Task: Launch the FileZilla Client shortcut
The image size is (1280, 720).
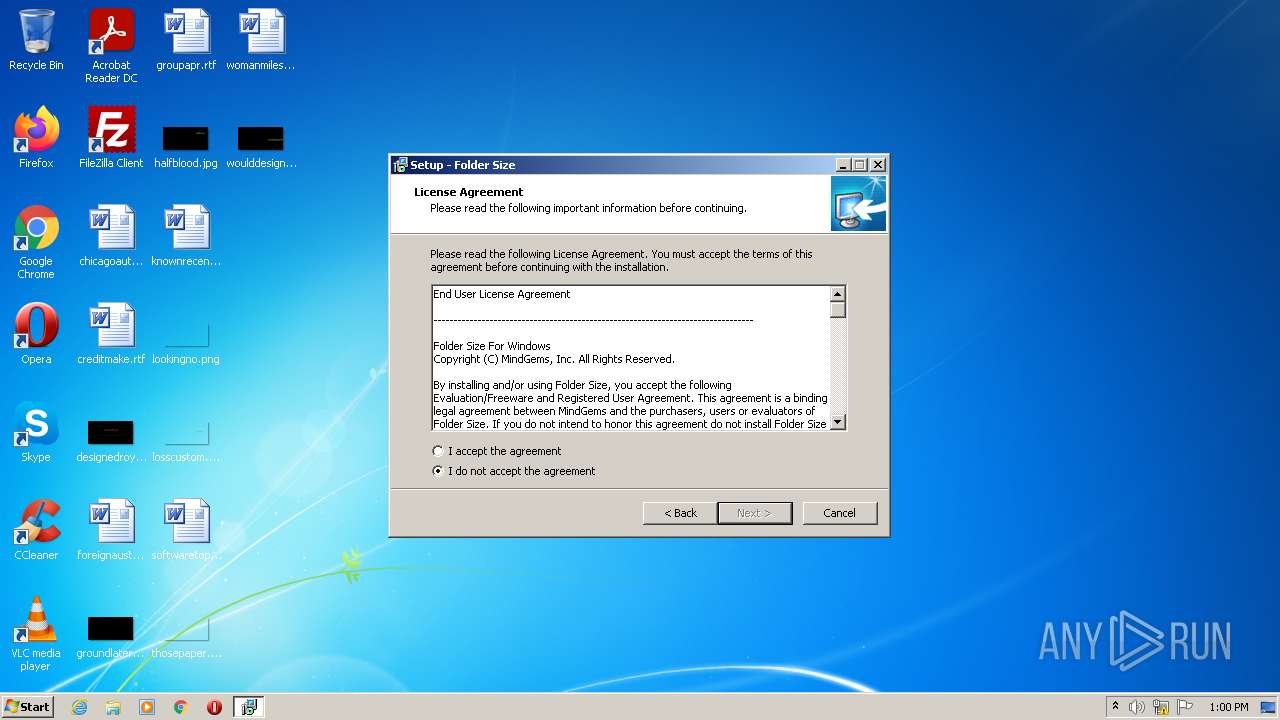Action: [x=111, y=138]
